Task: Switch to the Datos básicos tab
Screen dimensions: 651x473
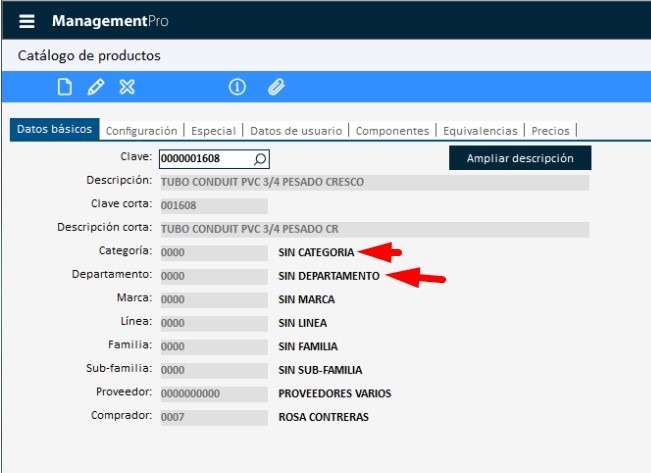Action: tap(55, 130)
